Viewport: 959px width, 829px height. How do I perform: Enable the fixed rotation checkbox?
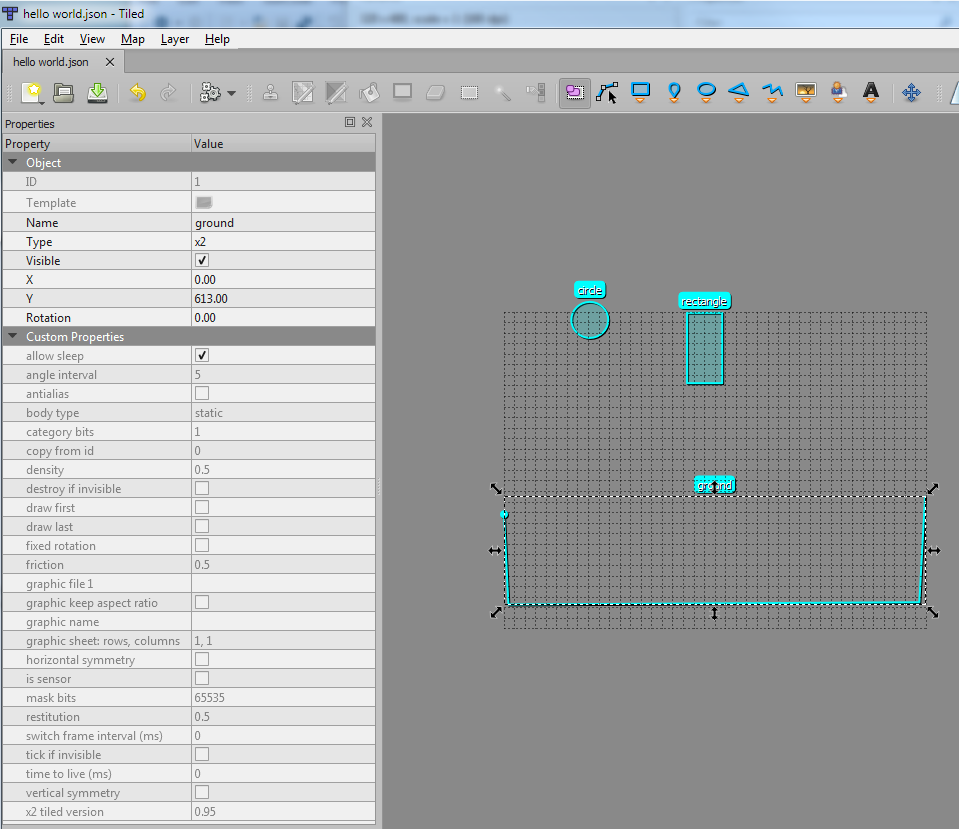click(x=202, y=545)
